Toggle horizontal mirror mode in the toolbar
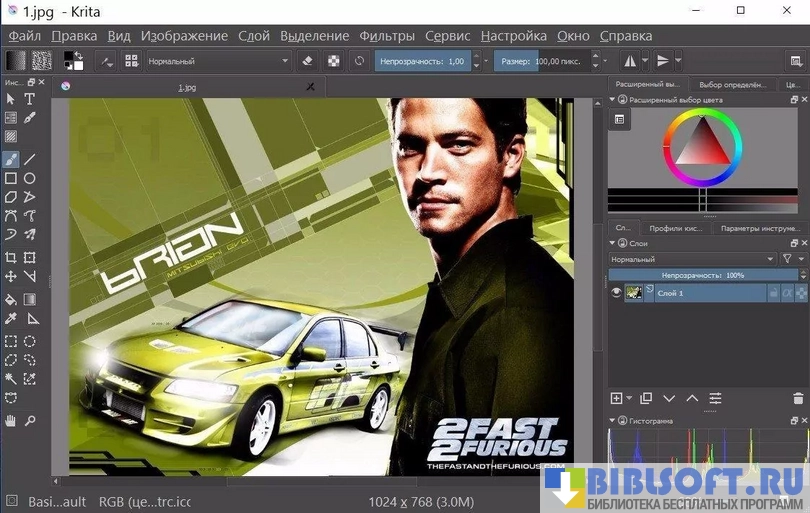Viewport: 810px width, 513px height. click(x=630, y=61)
